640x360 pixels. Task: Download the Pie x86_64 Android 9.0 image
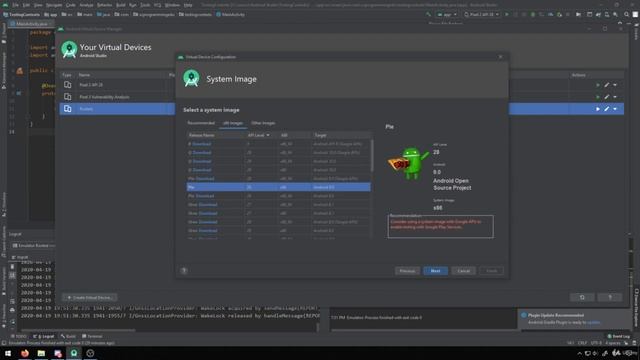205,196
